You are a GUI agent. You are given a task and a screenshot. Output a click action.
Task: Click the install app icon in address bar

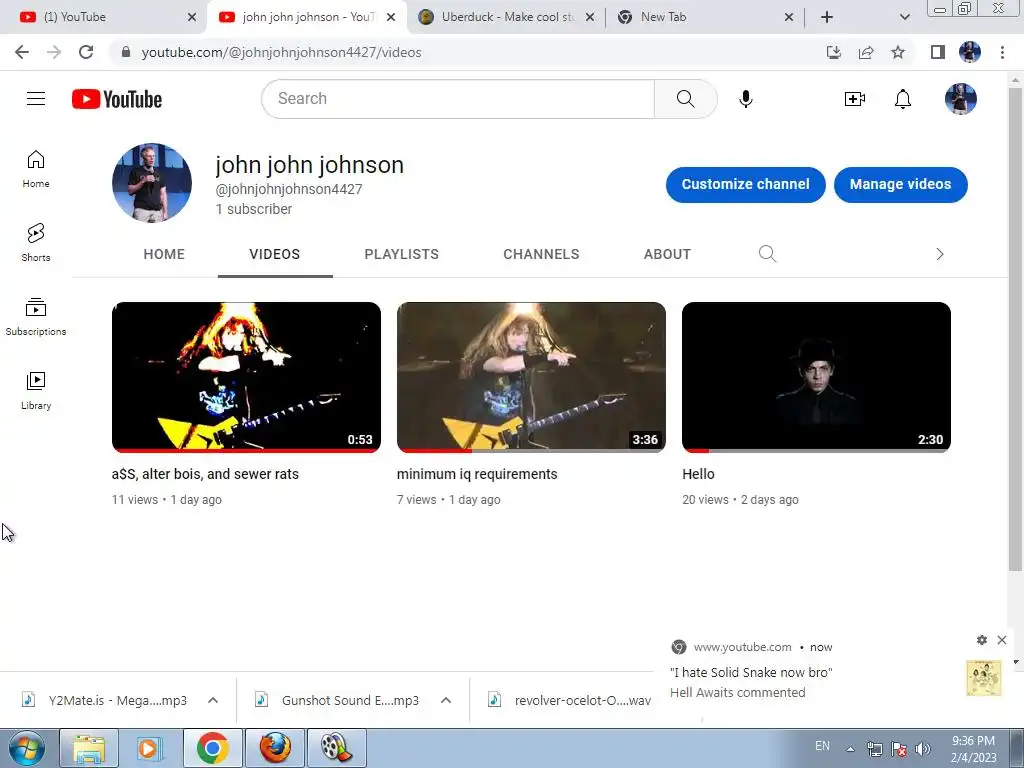834,52
